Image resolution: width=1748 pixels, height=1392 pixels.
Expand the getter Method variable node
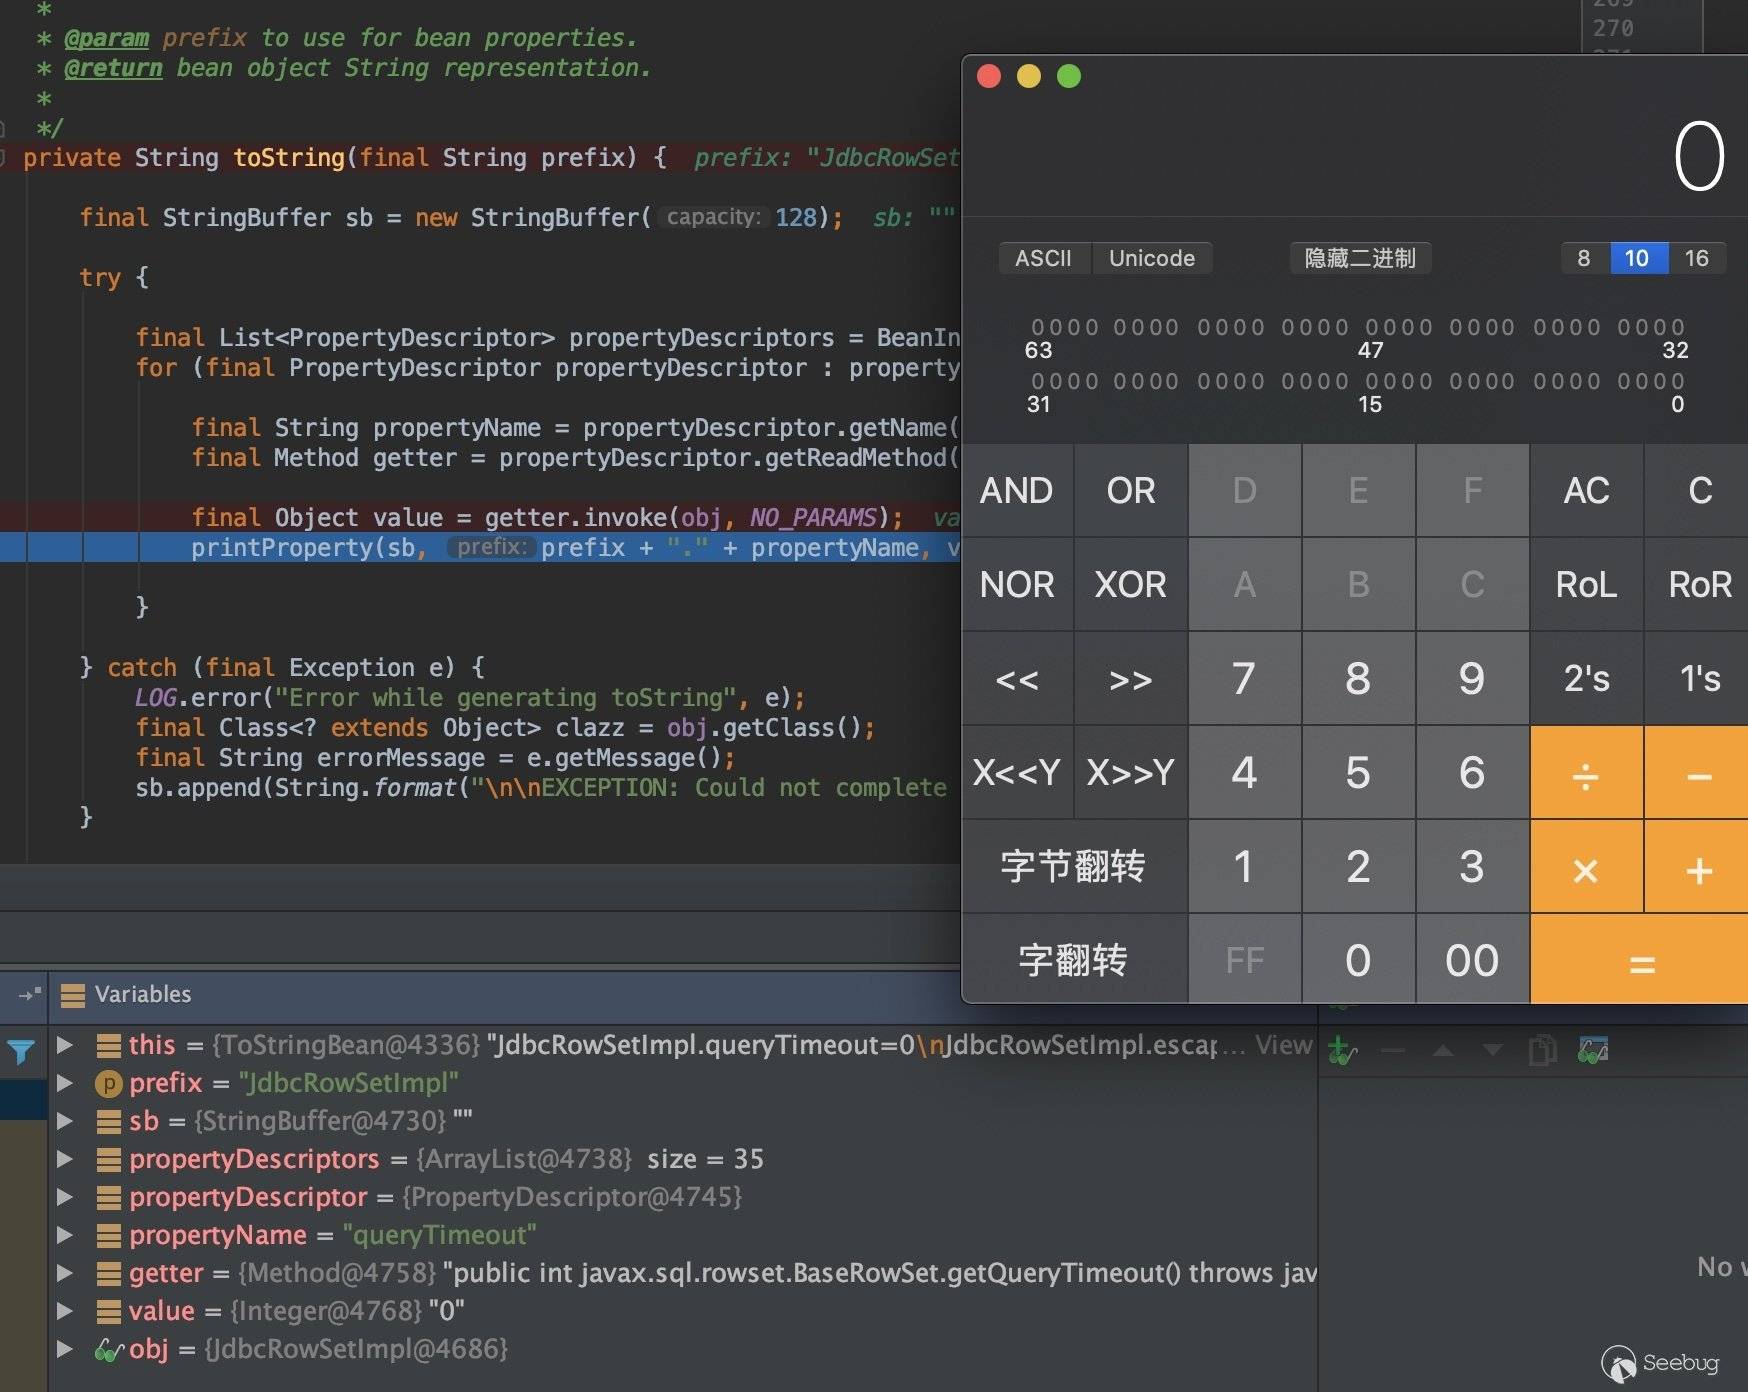65,1273
